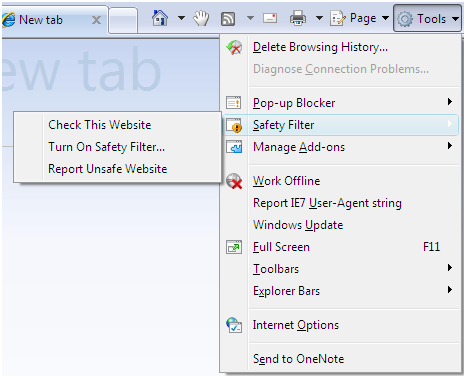The width and height of the screenshot is (466, 378).
Task: Open a blank new tab button
Action: coord(123,20)
